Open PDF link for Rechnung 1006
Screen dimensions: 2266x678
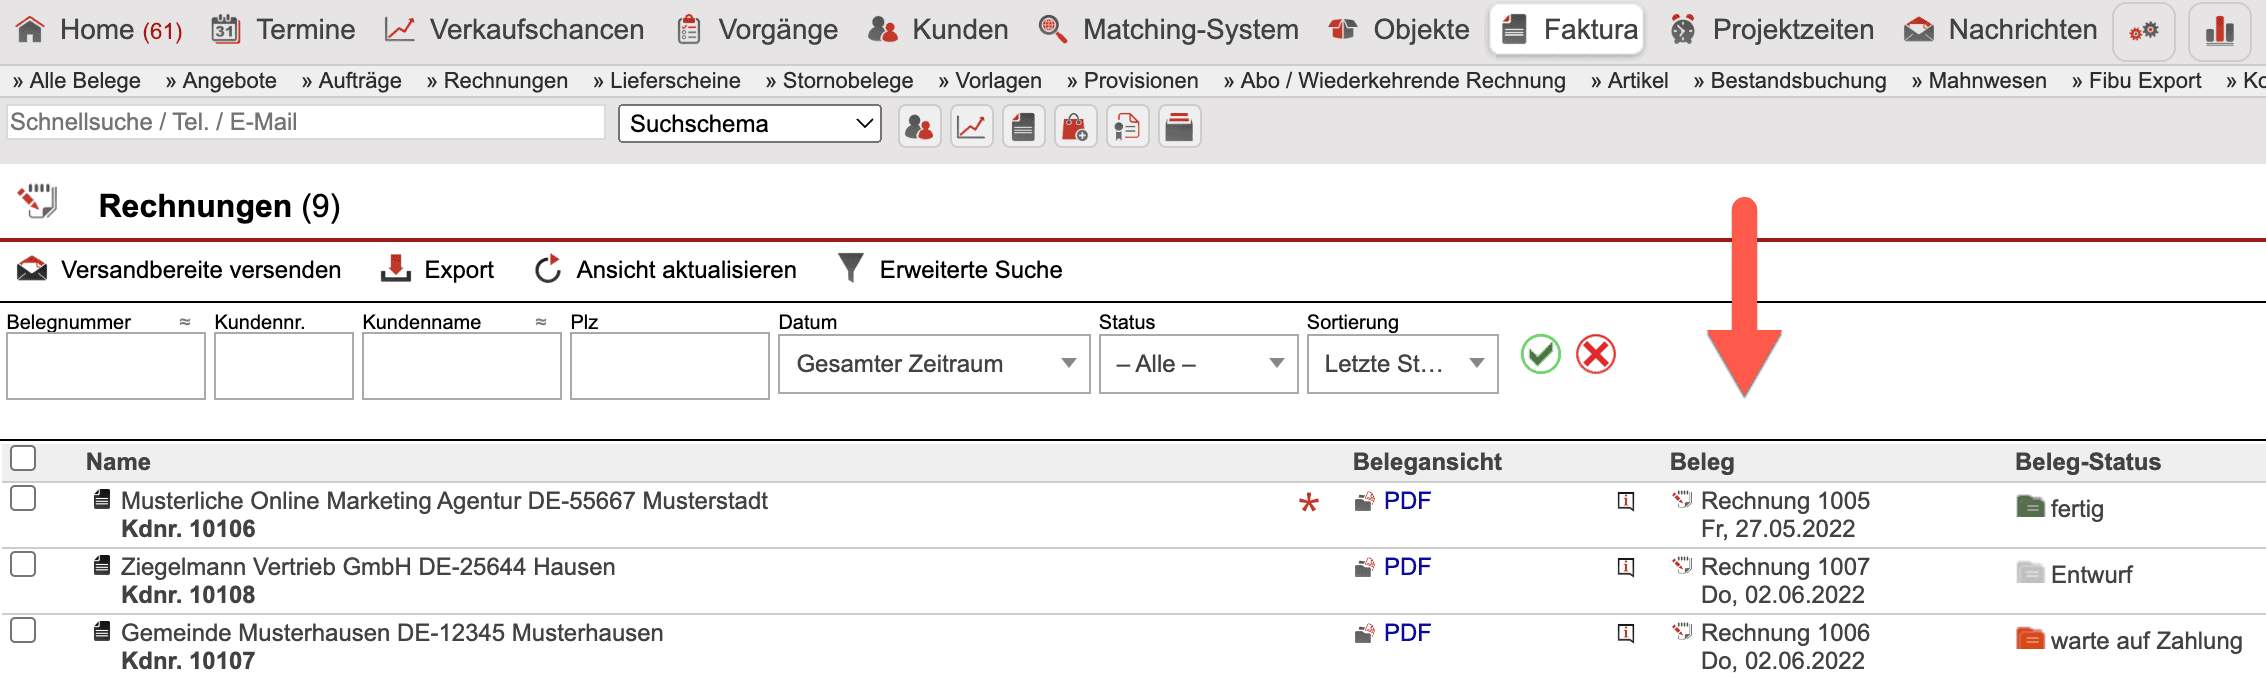(1406, 633)
